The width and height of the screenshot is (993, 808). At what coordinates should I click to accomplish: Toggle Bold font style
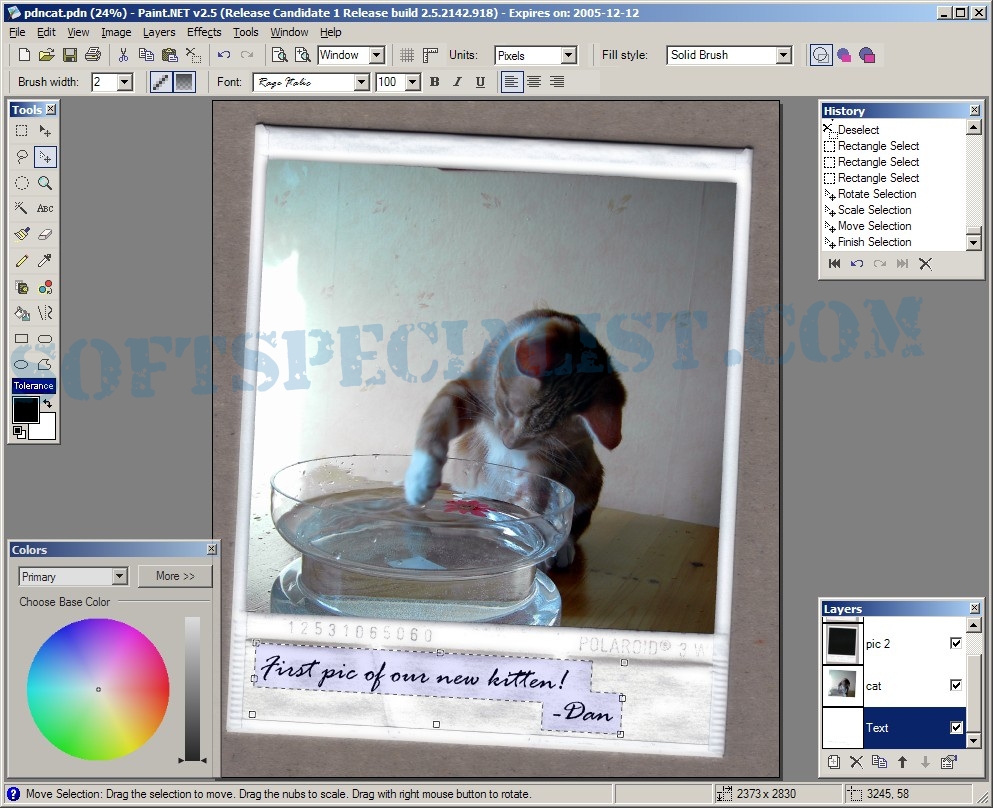[434, 82]
